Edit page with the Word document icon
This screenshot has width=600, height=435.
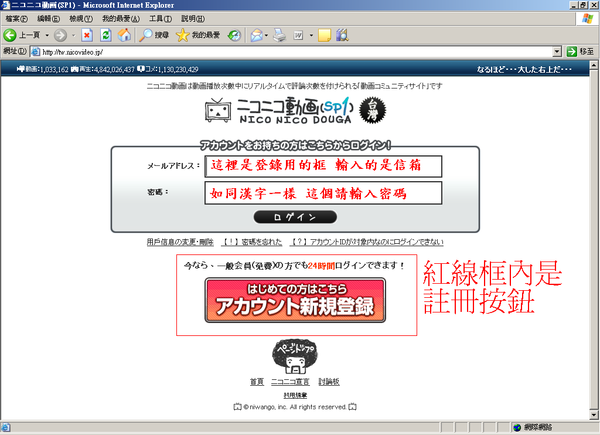pos(298,35)
